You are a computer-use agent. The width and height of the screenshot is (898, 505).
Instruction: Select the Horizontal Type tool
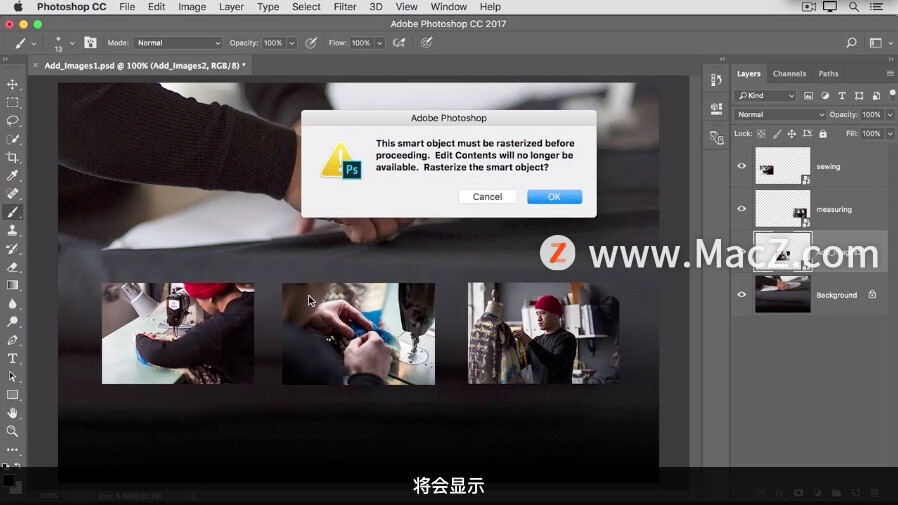[12, 358]
